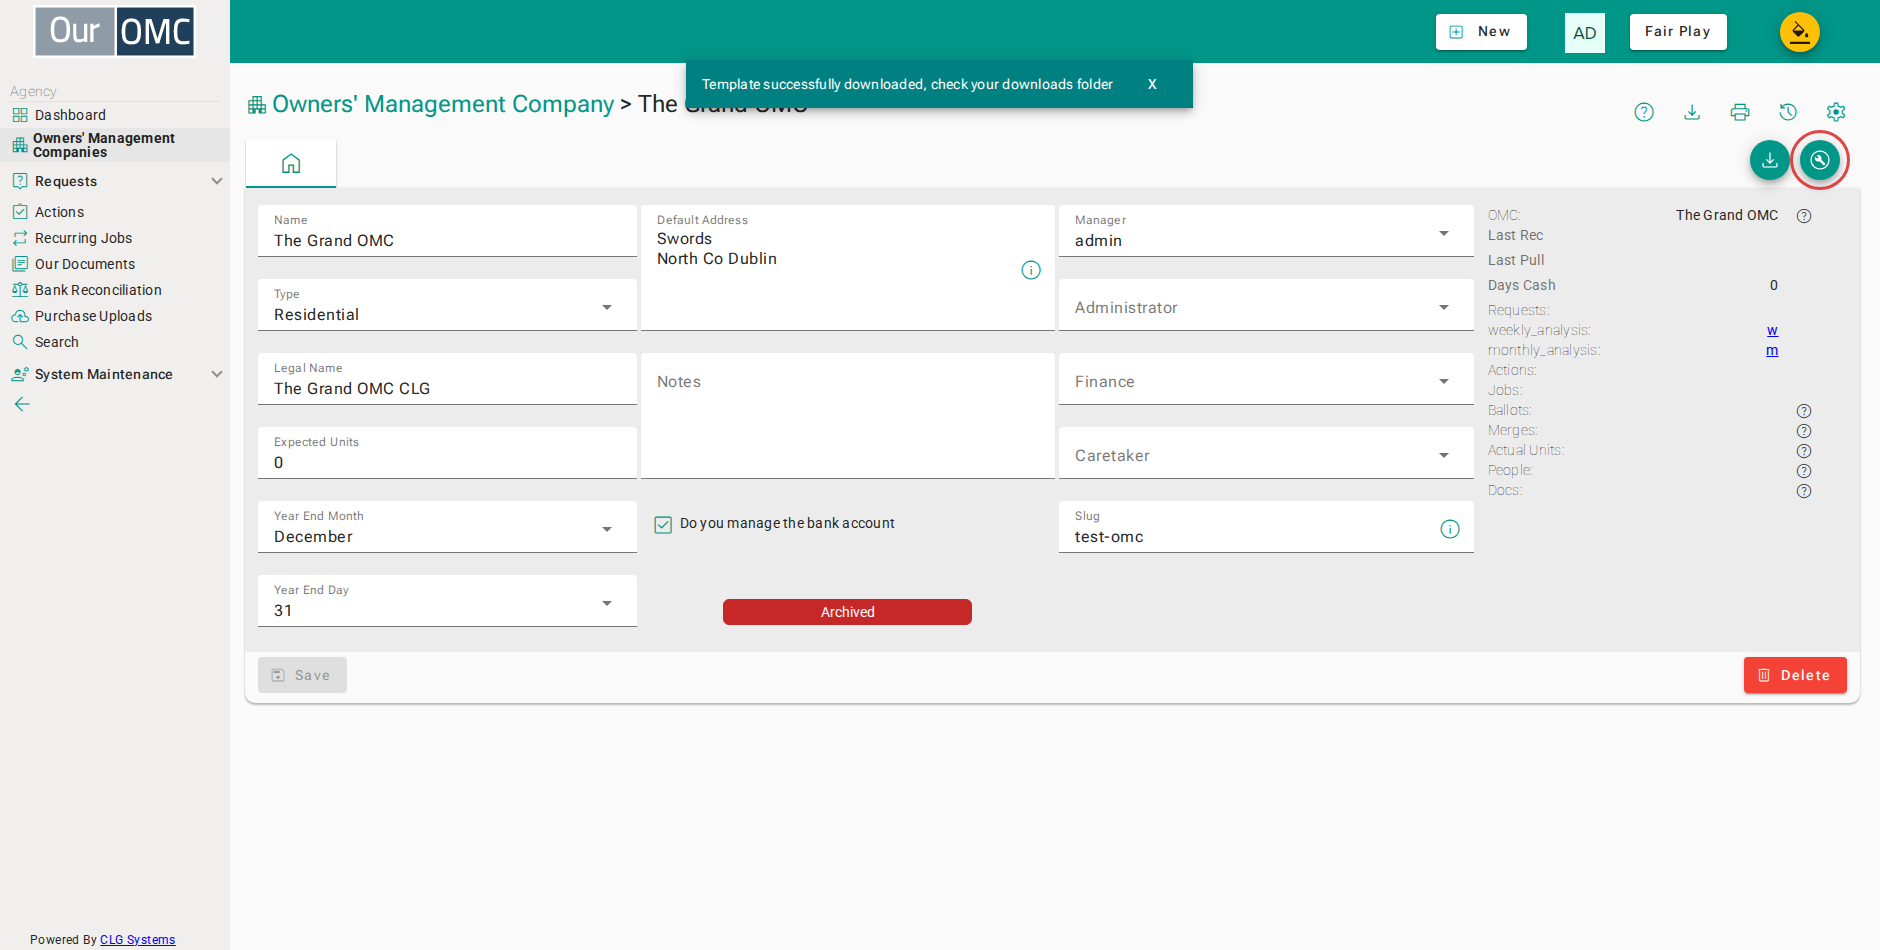Open the Manager dropdown
Screen dimensions: 1880x950
[1266, 231]
